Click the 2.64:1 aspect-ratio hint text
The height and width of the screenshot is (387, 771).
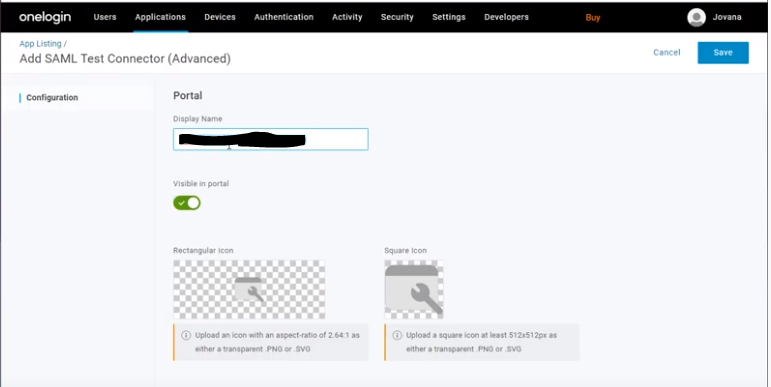point(277,342)
